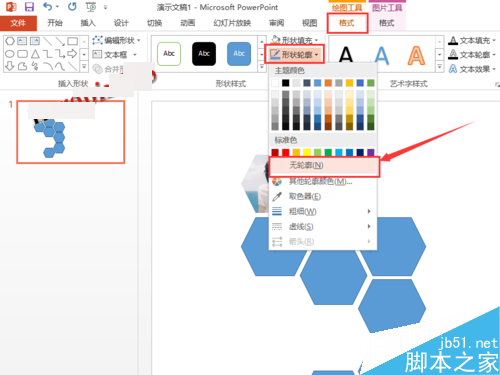Expand the 编辑形状 dropdown

(139, 41)
